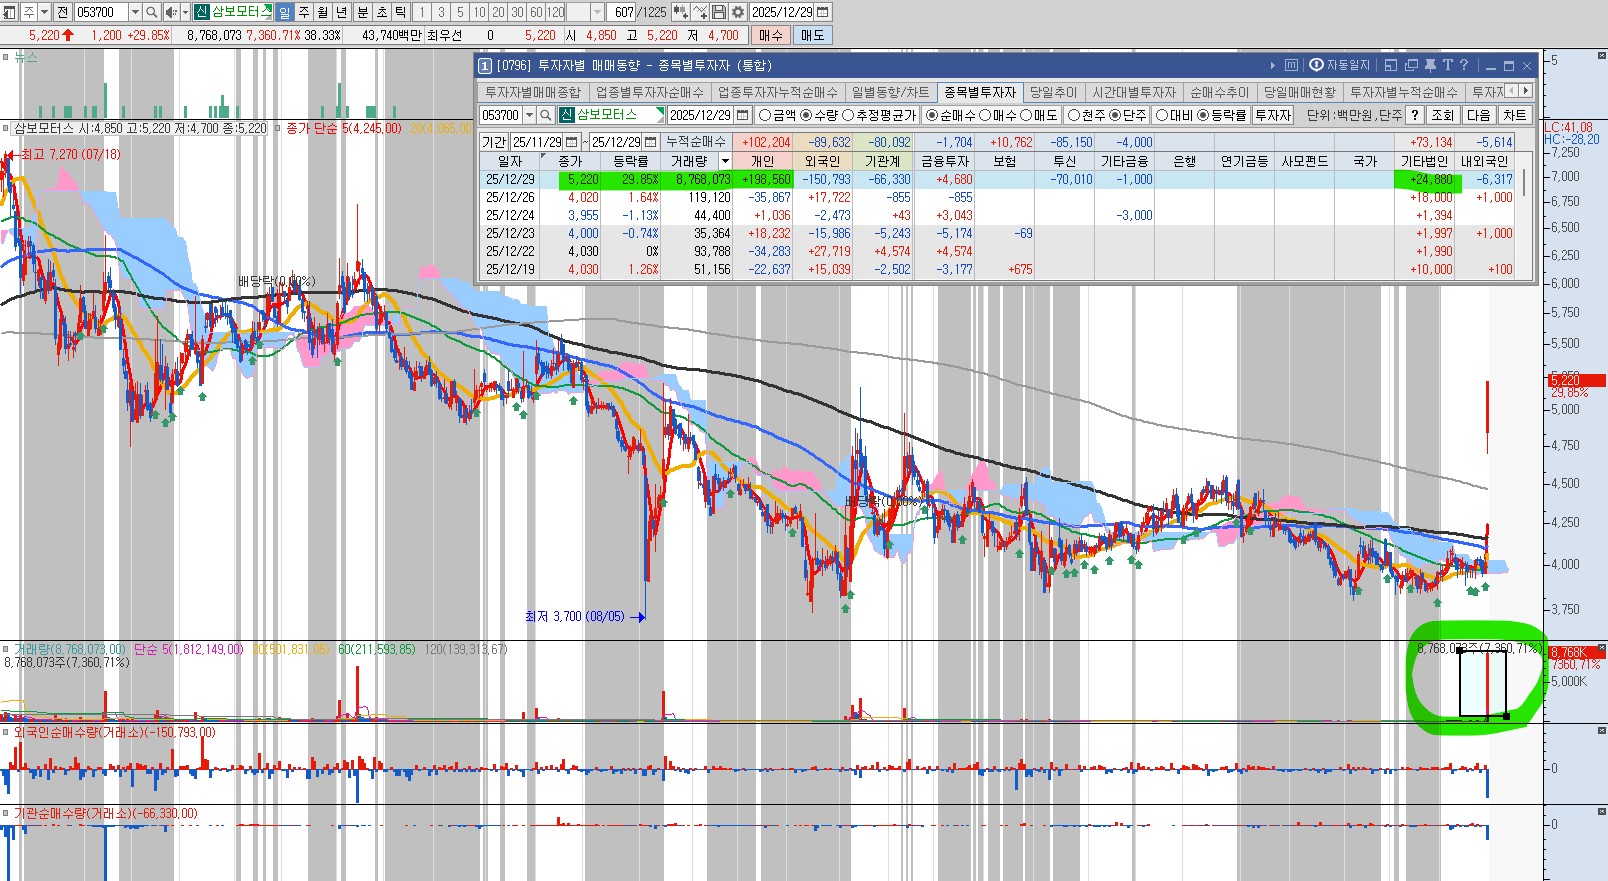
Task: Click the window copy icon in title bar
Action: point(1411,65)
